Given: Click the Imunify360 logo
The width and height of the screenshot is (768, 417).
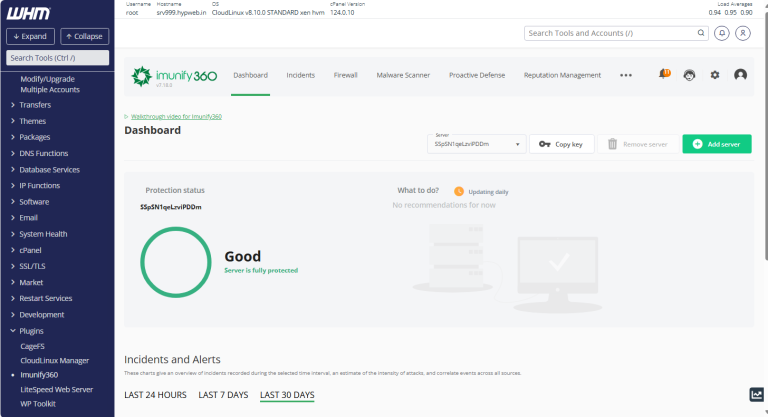Looking at the screenshot, I should [170, 75].
